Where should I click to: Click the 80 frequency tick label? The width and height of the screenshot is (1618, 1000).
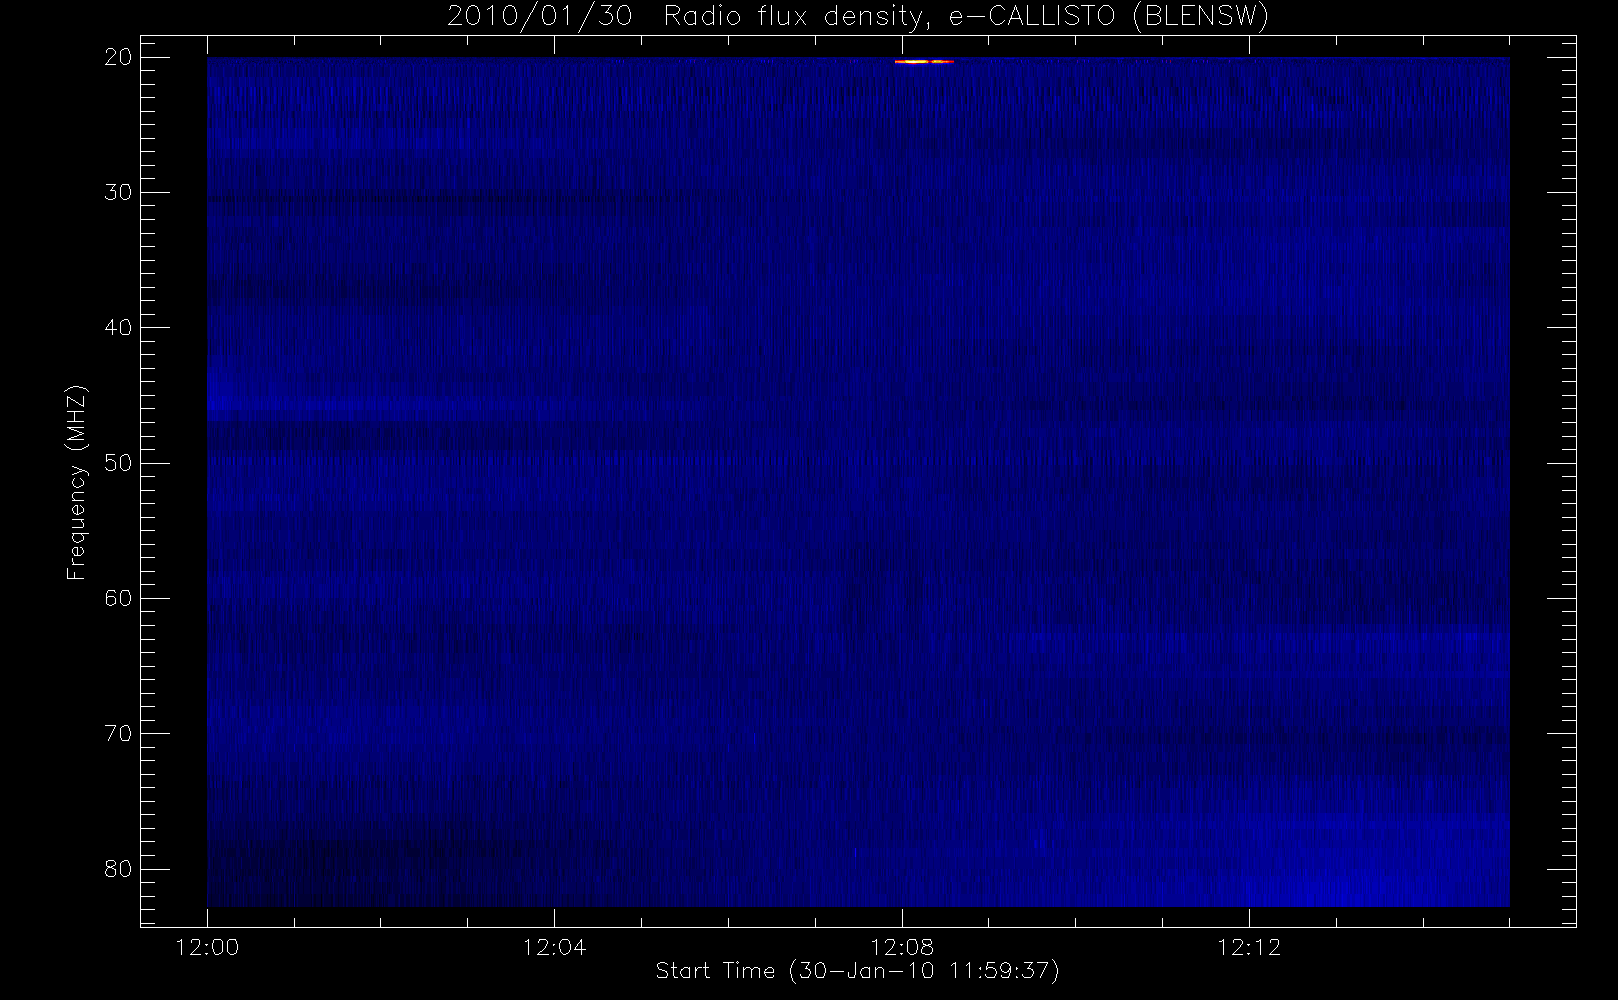coord(118,869)
